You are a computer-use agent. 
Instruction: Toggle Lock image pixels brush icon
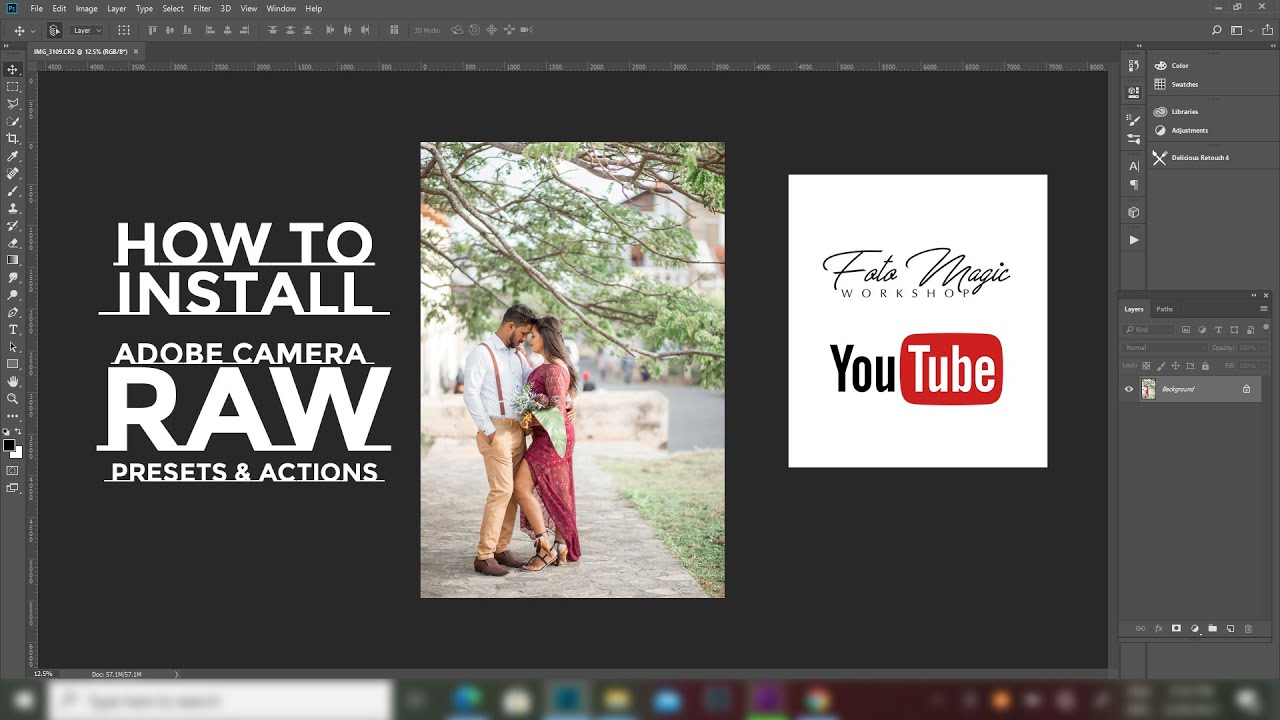pos(1161,366)
